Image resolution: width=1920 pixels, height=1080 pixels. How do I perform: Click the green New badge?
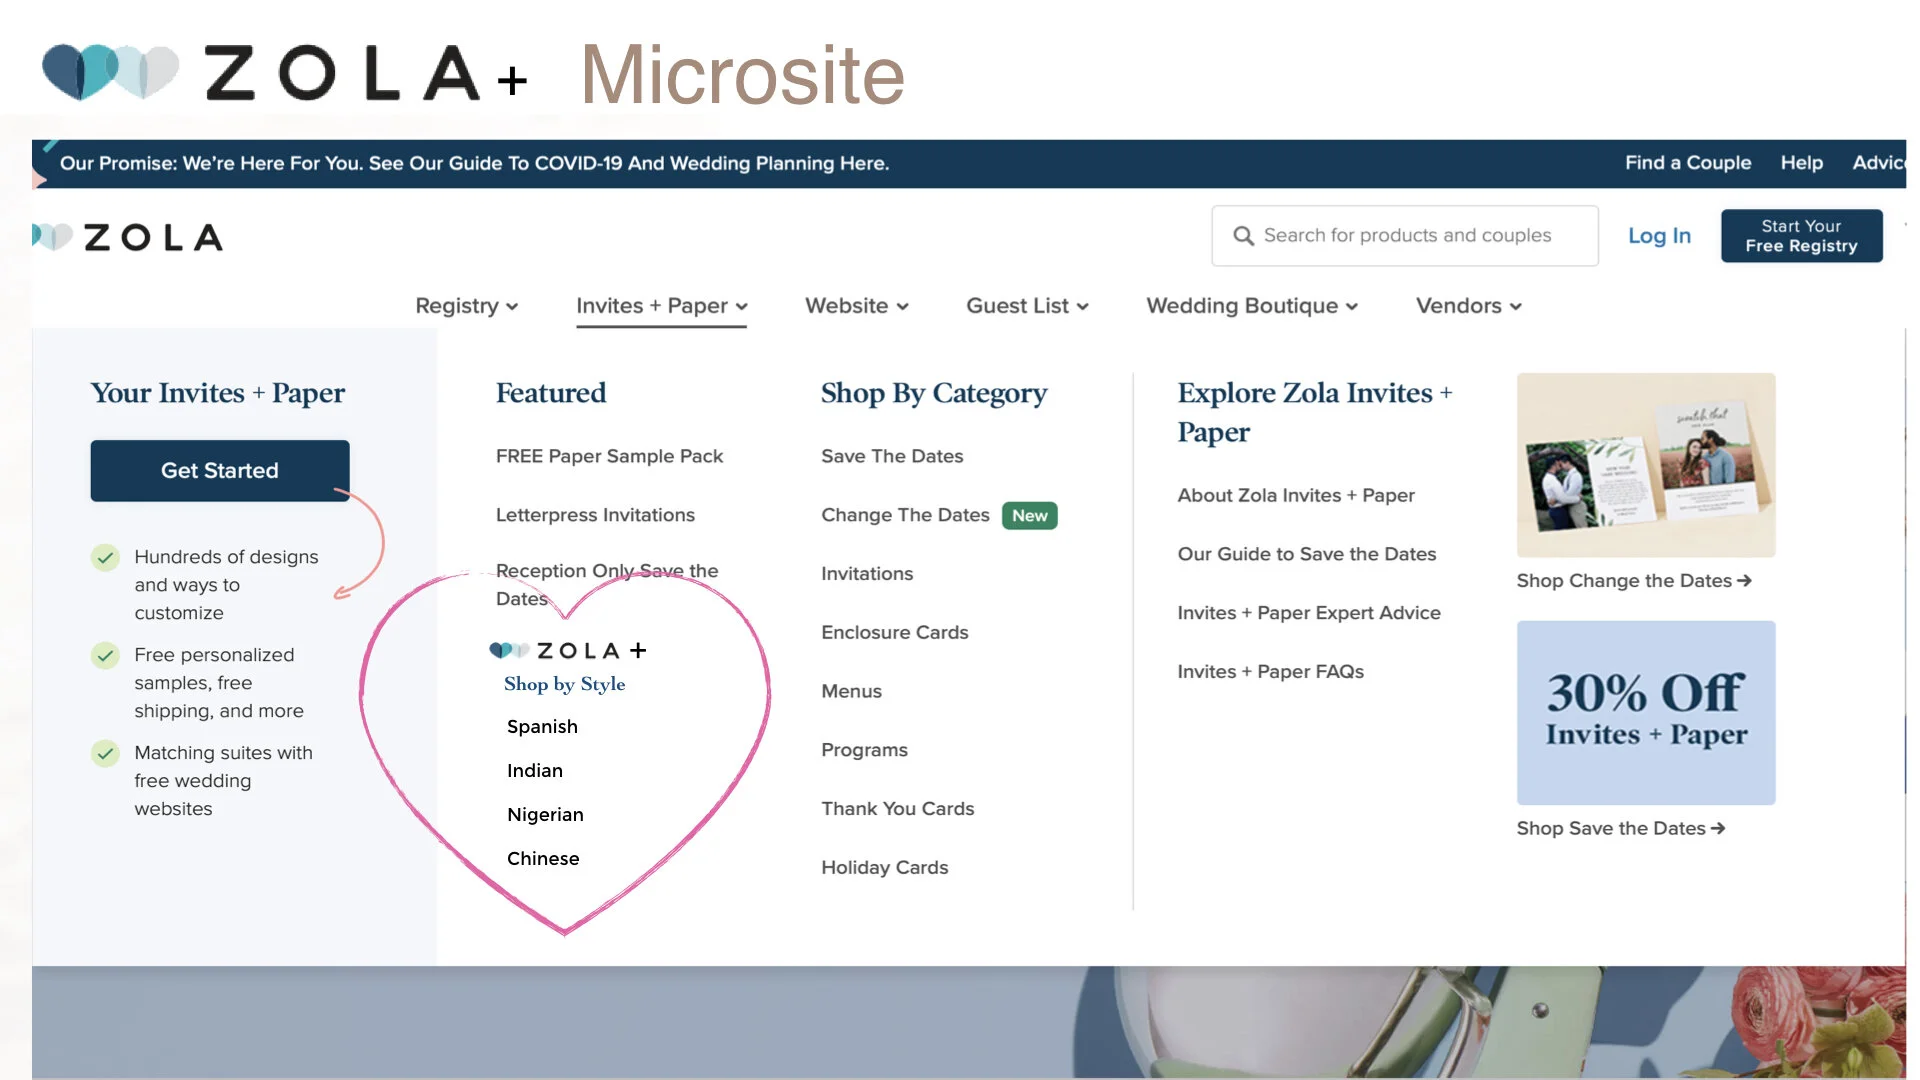1029,515
